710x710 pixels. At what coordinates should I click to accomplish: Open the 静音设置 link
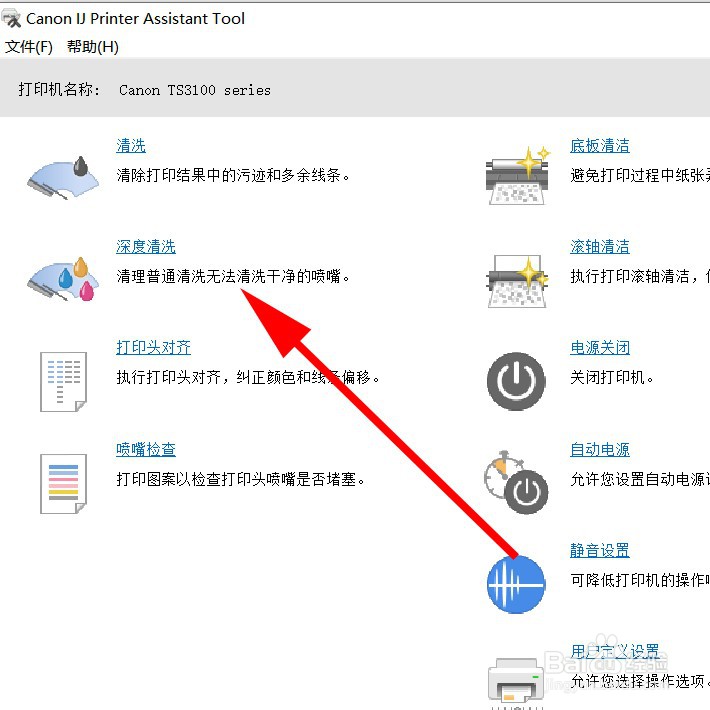(x=600, y=551)
